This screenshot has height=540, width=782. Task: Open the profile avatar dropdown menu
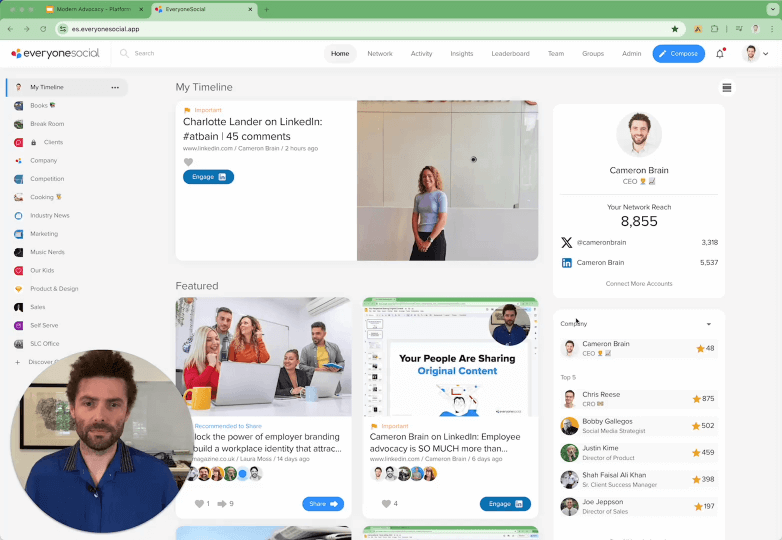point(757,54)
